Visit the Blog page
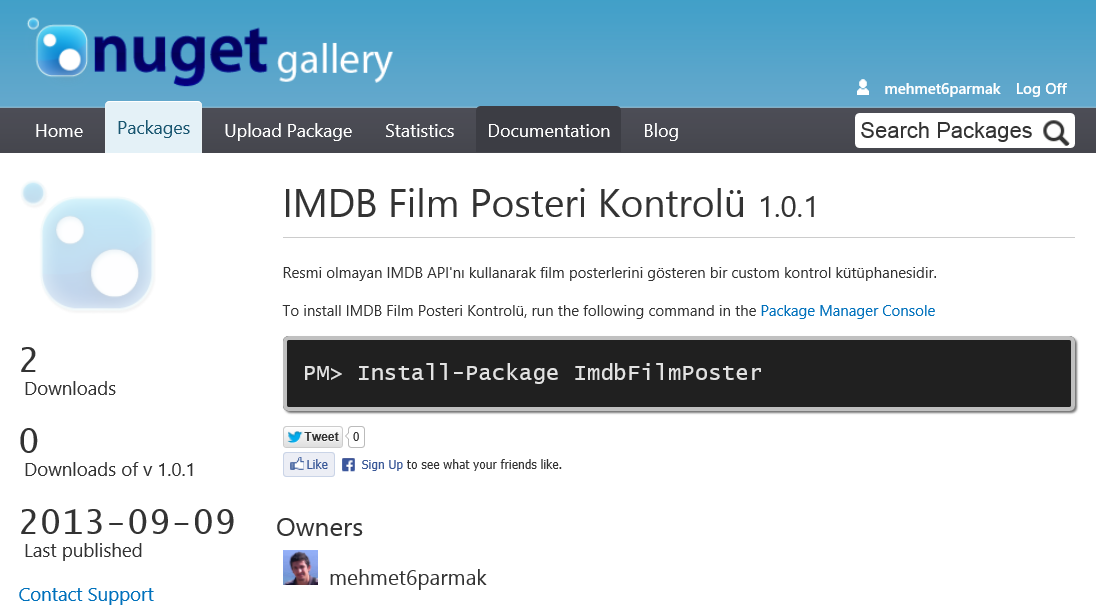 (661, 131)
